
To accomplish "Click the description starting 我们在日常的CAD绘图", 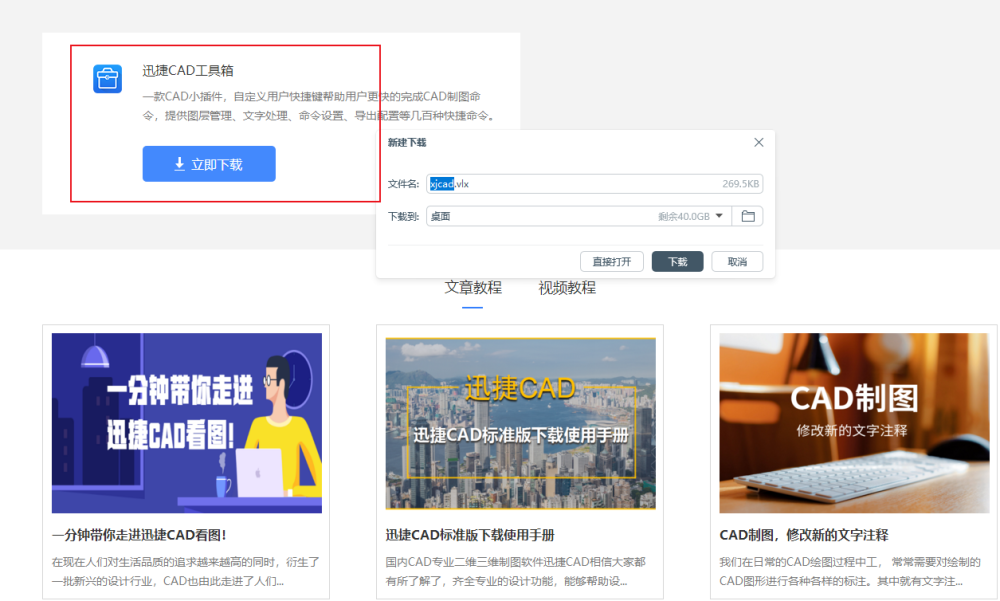I will coord(849,572).
